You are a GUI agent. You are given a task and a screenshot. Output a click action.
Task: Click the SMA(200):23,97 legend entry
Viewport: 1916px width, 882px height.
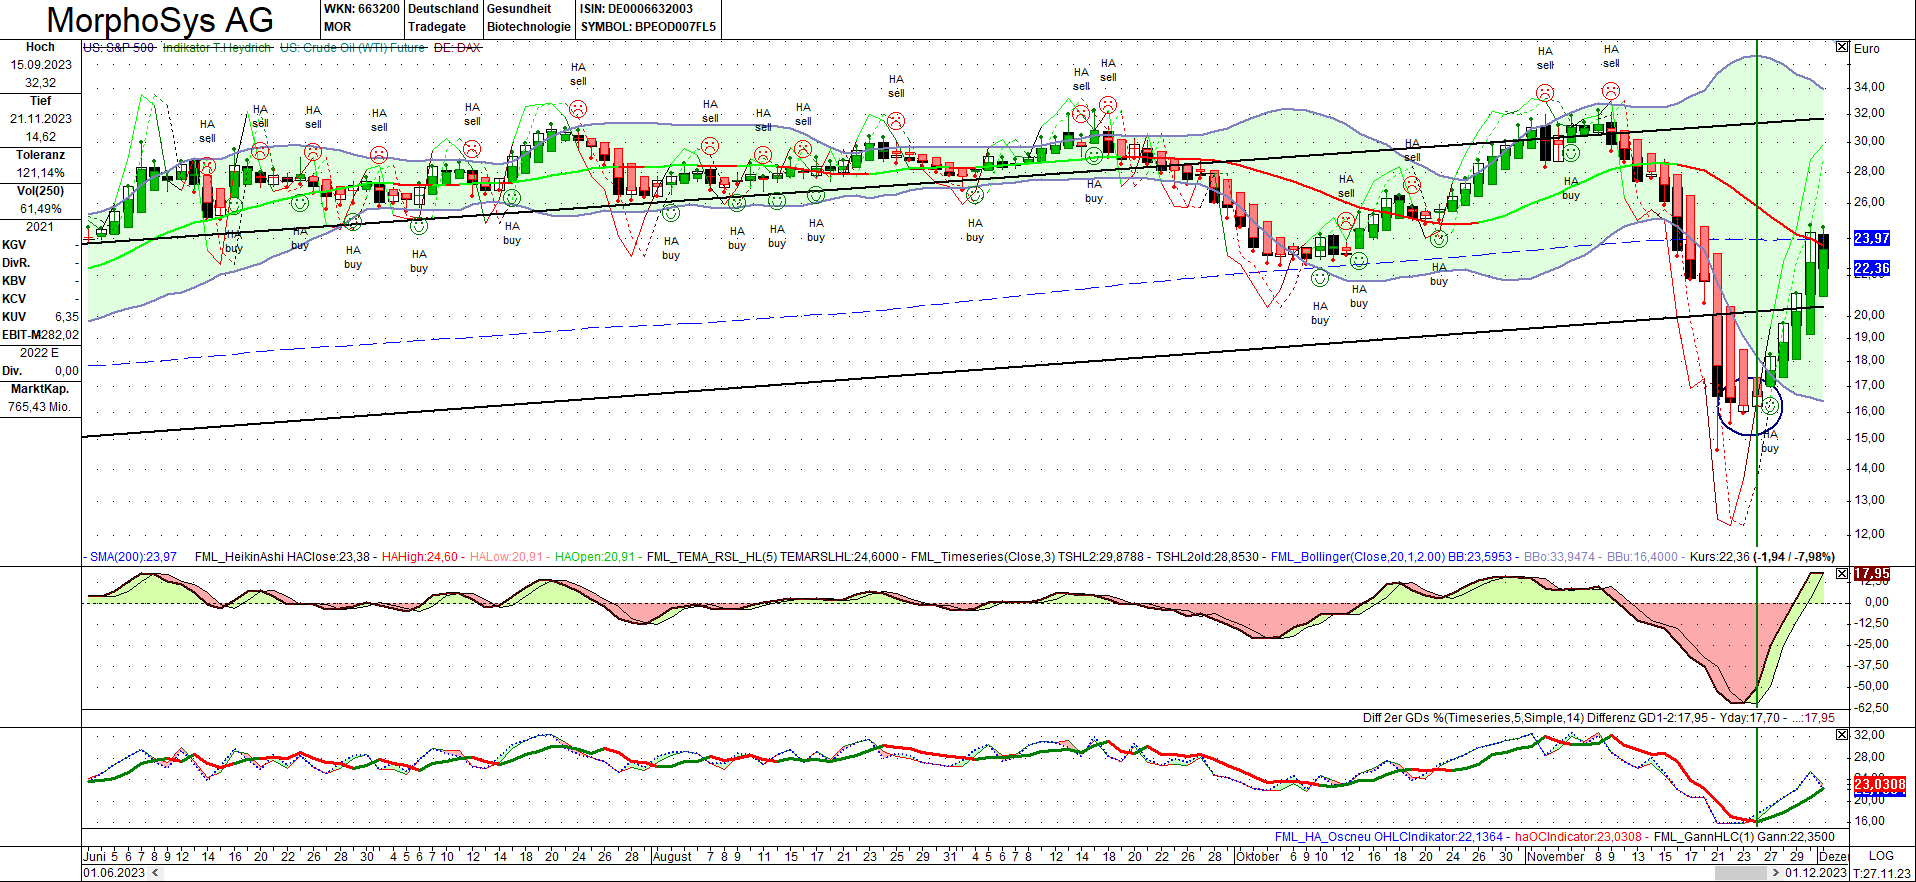(133, 557)
